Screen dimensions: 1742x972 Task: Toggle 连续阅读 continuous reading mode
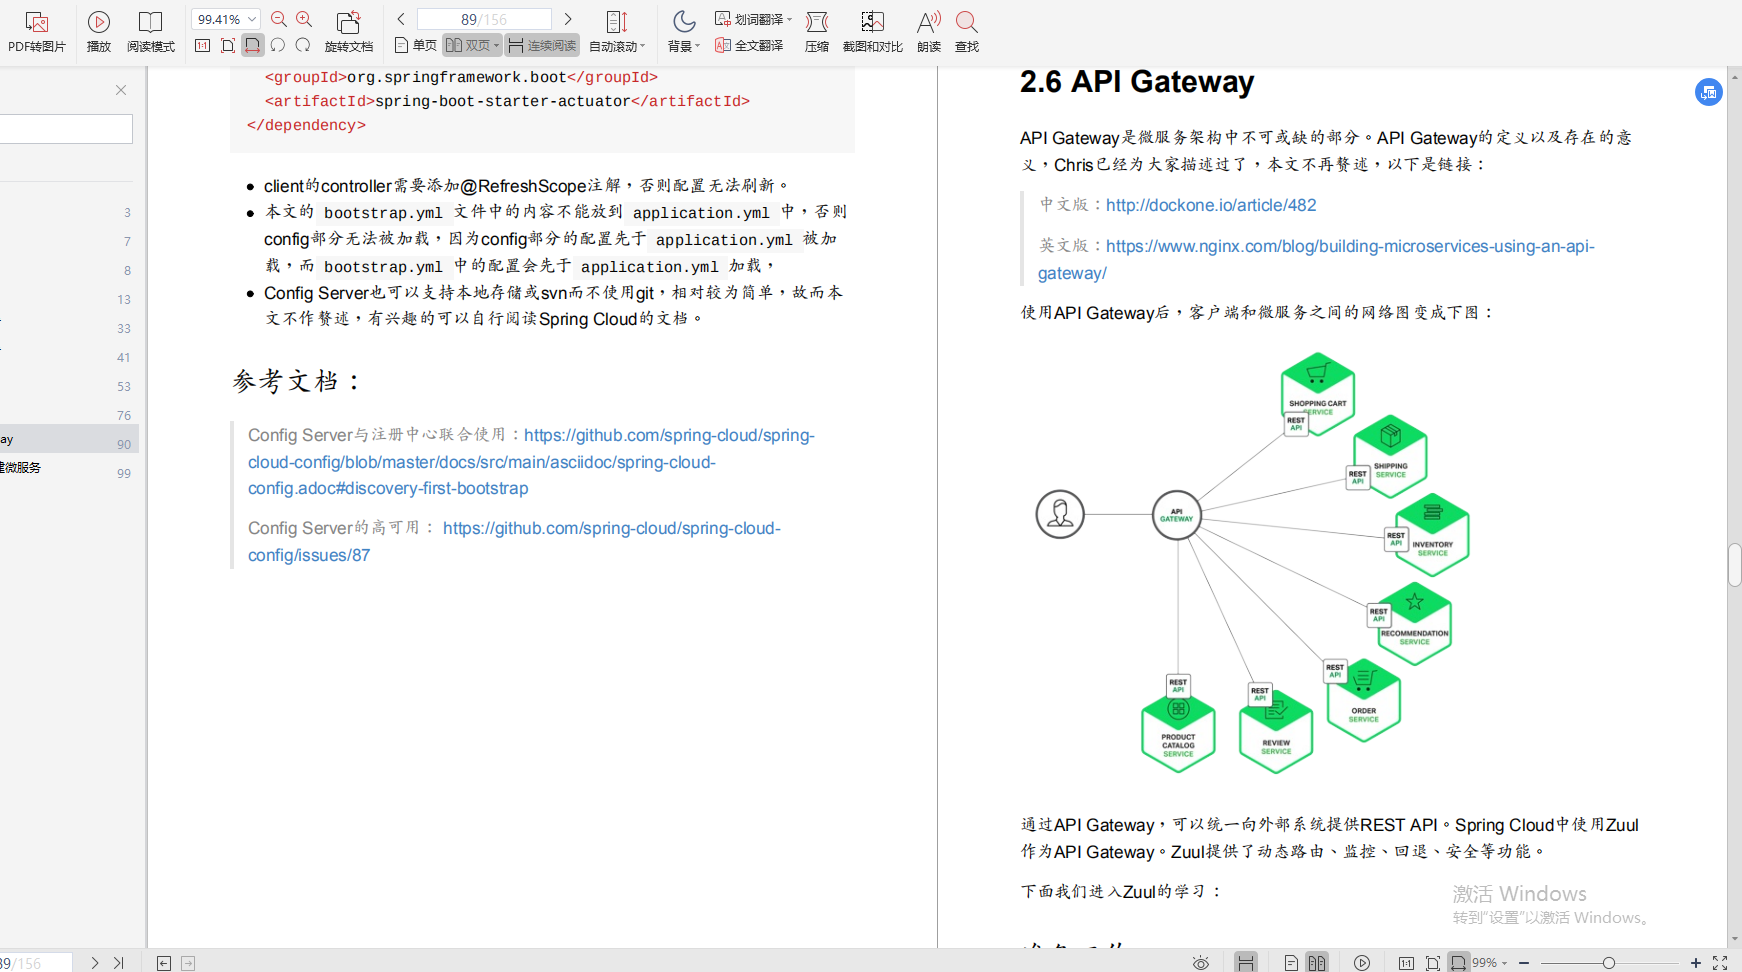[x=541, y=44]
